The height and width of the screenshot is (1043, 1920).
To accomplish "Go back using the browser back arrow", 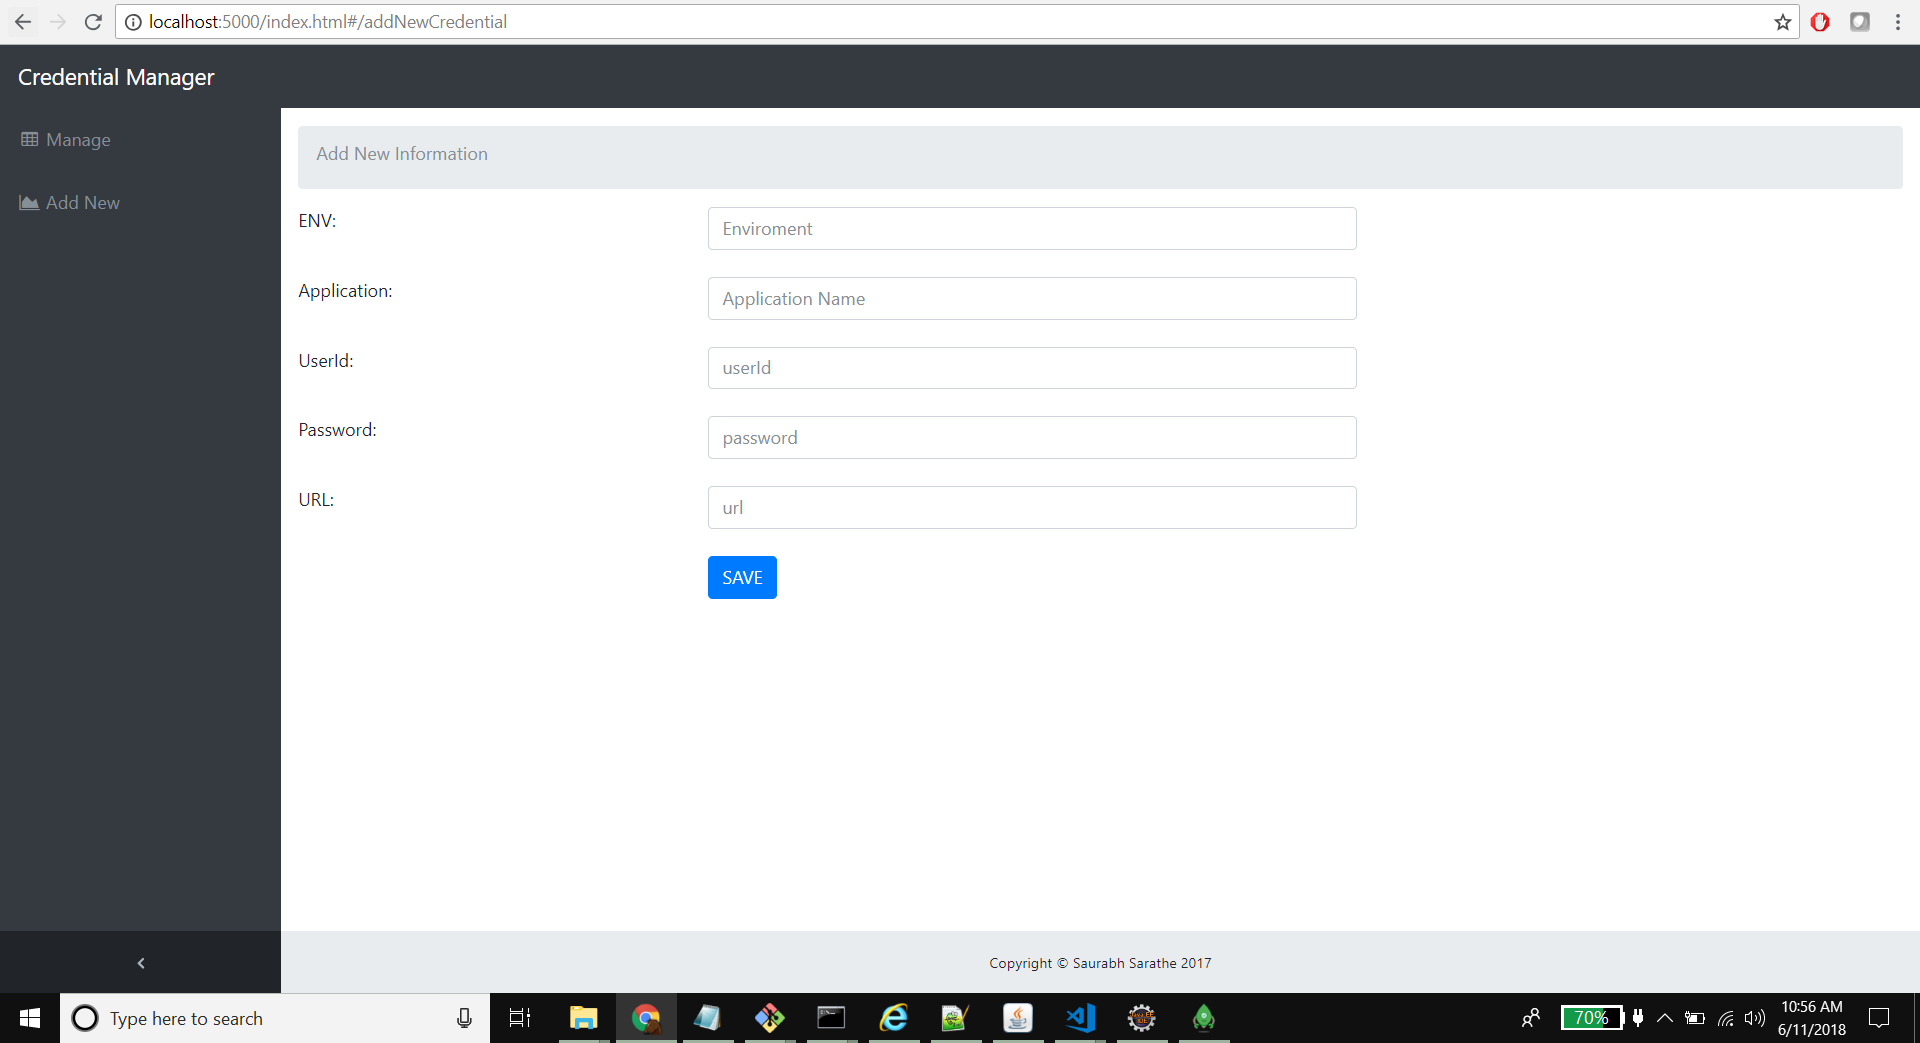I will [x=22, y=21].
